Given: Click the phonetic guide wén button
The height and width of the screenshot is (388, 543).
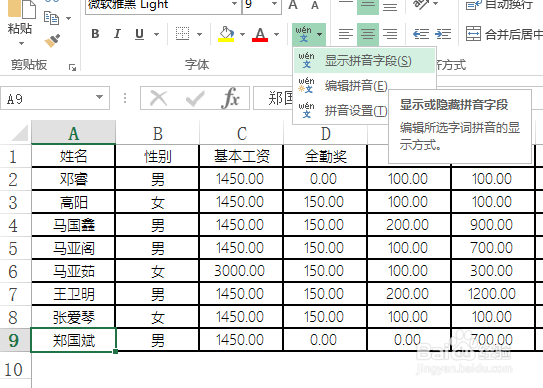Looking at the screenshot, I should coord(304,34).
